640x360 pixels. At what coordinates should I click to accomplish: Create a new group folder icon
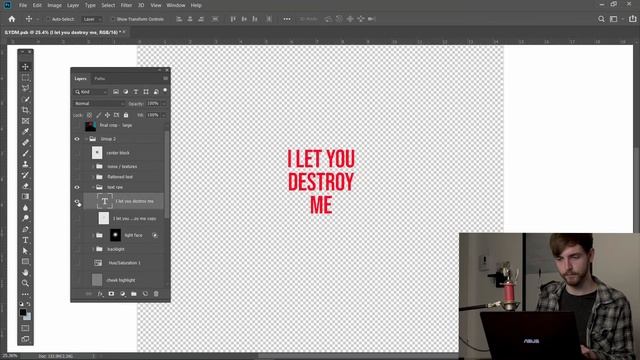click(133, 293)
